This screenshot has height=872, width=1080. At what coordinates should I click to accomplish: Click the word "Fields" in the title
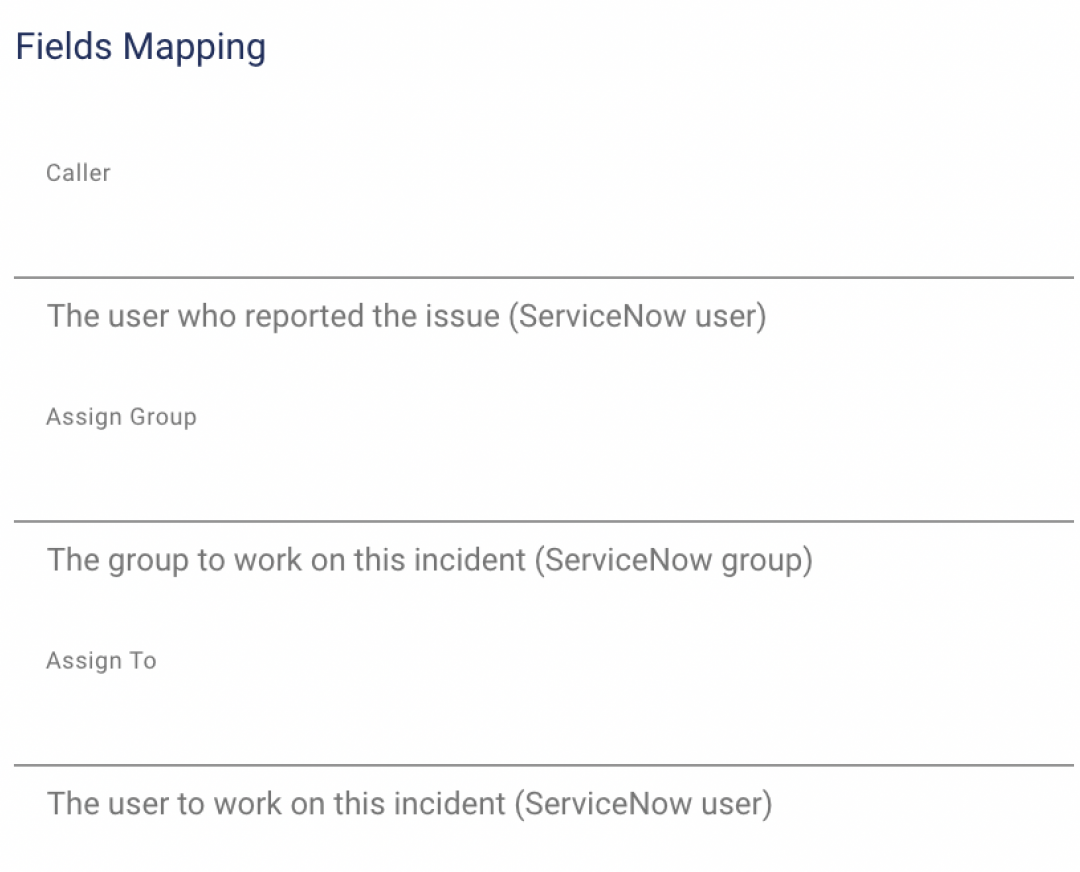(63, 47)
